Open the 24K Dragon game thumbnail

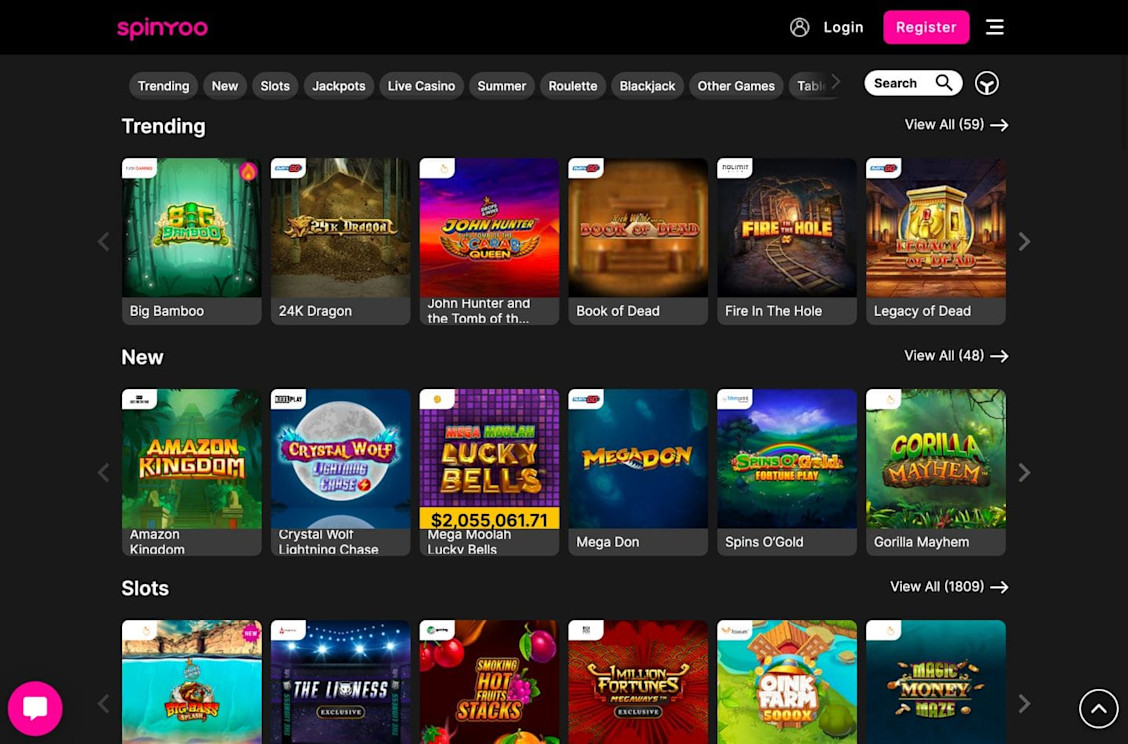tap(340, 227)
